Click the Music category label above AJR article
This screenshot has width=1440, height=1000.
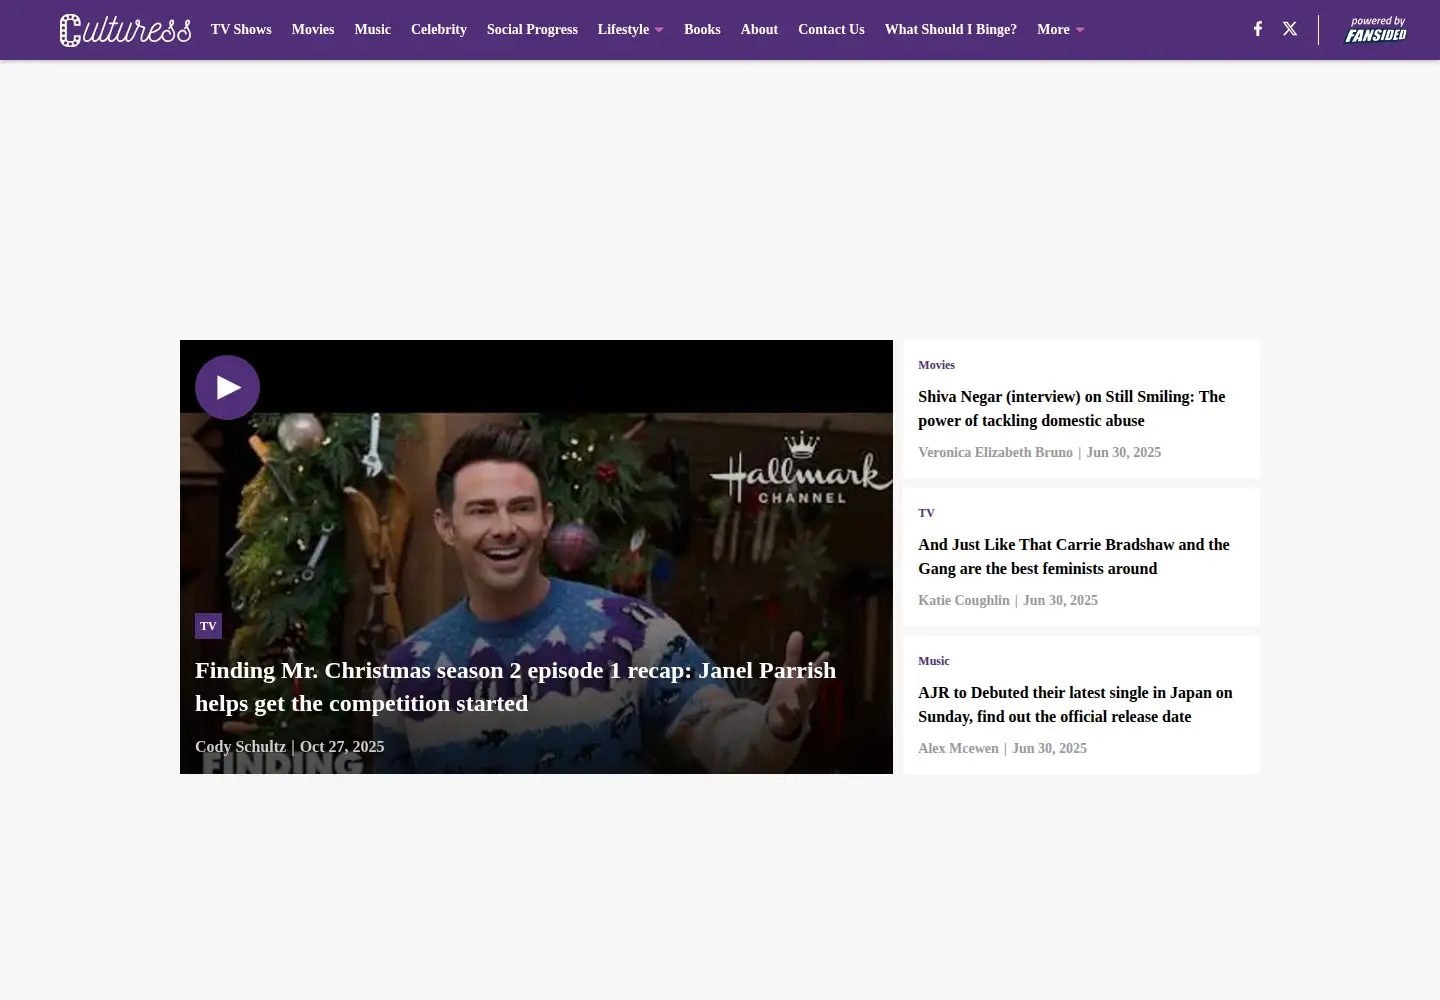pos(934,661)
